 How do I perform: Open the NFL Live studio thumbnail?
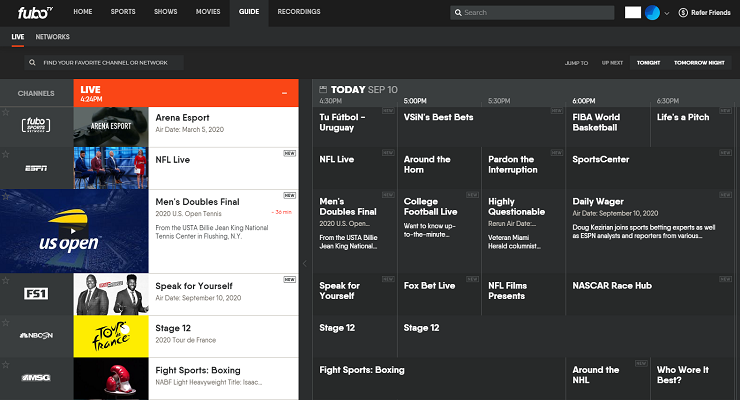point(111,168)
